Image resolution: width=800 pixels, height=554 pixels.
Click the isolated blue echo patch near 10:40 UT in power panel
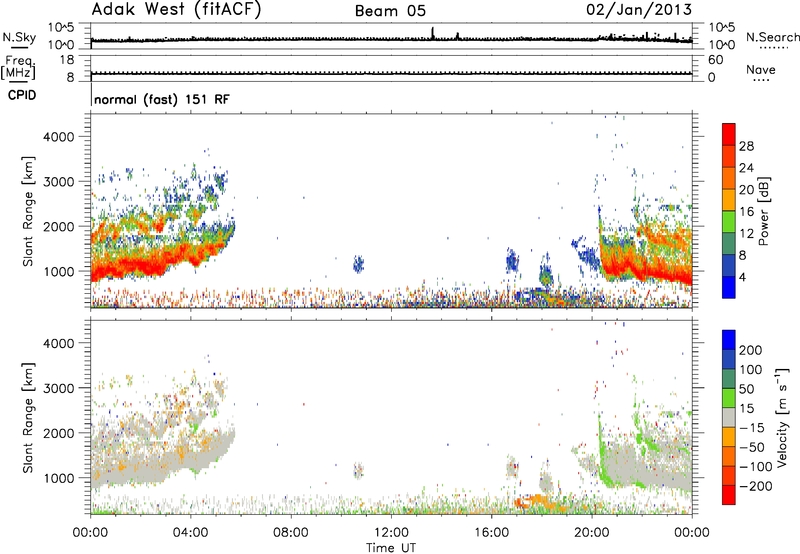click(x=359, y=264)
